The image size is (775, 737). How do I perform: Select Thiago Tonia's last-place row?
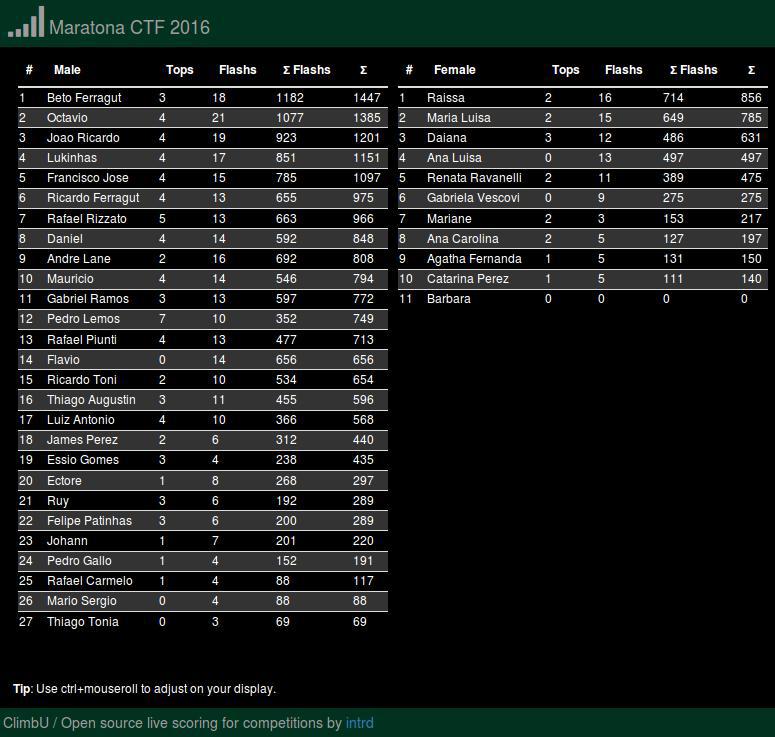203,621
